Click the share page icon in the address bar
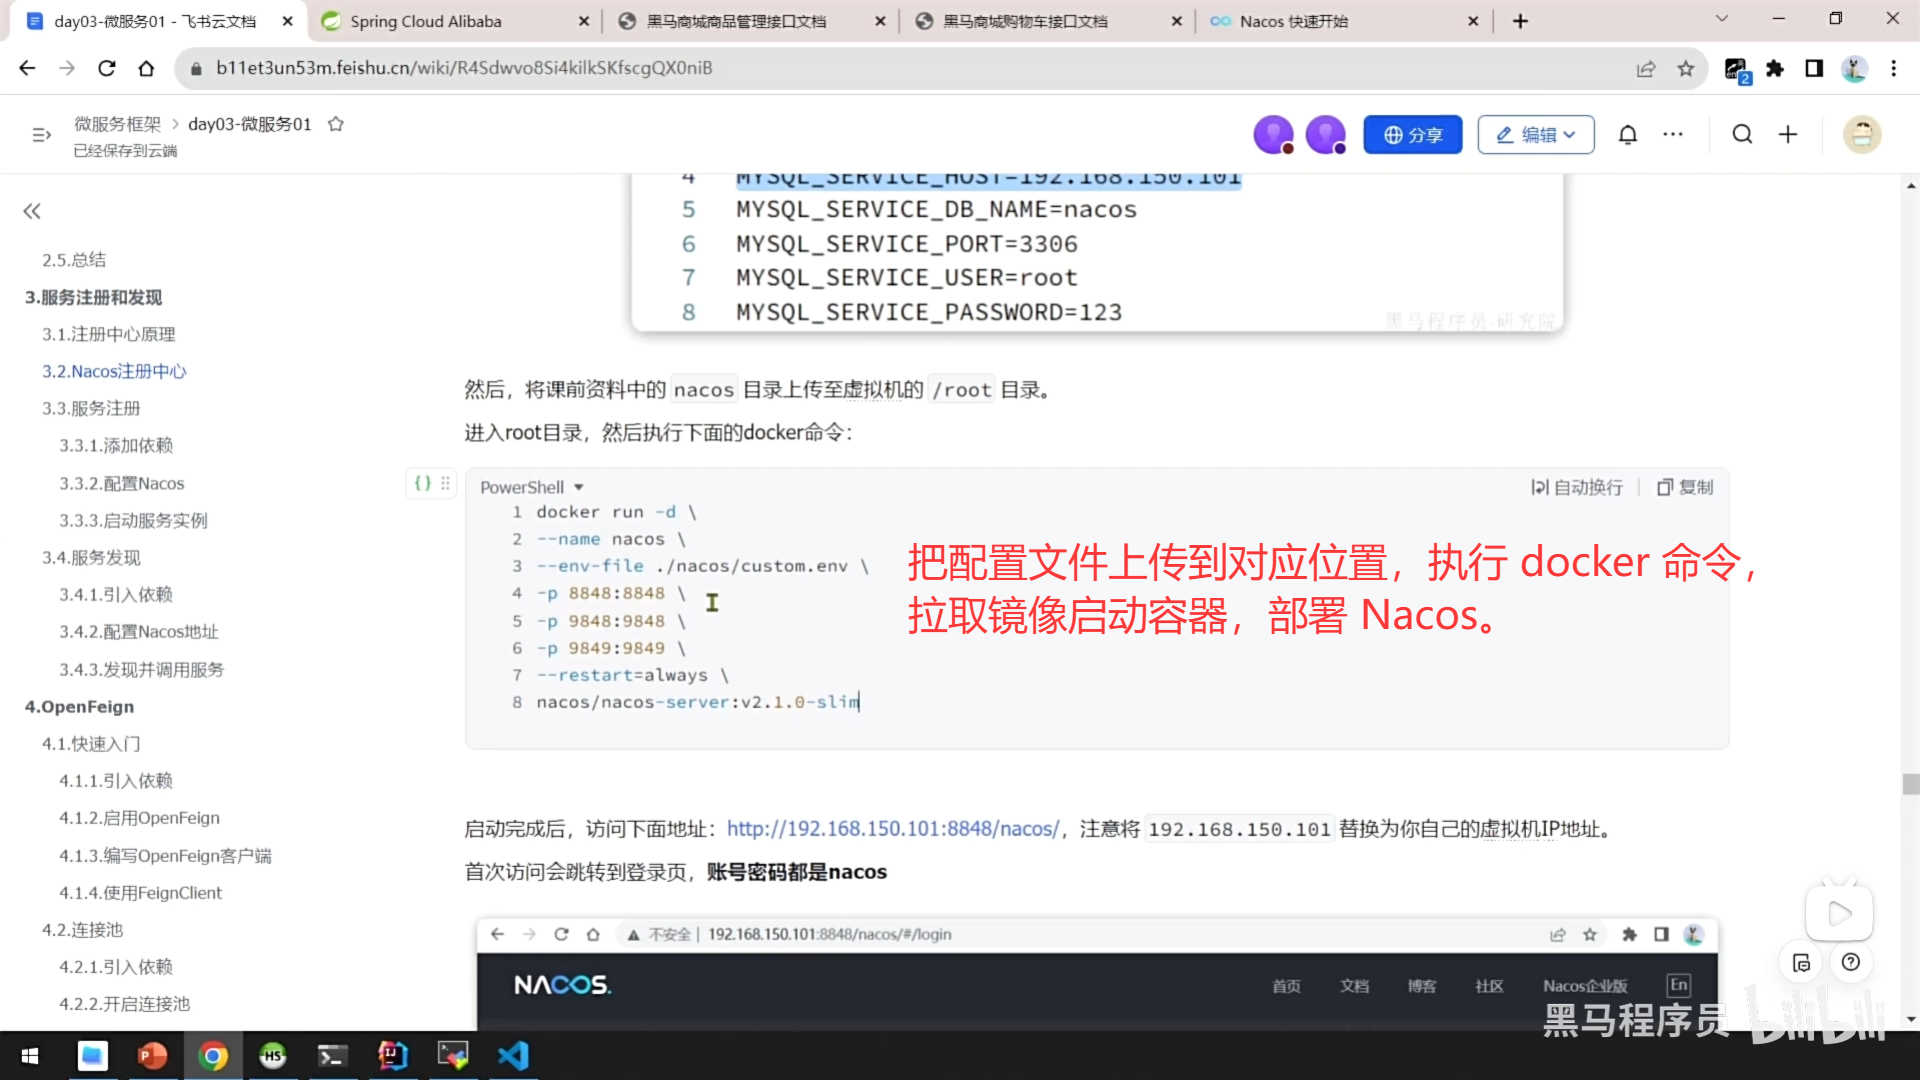This screenshot has width=1920, height=1080. [x=1646, y=68]
